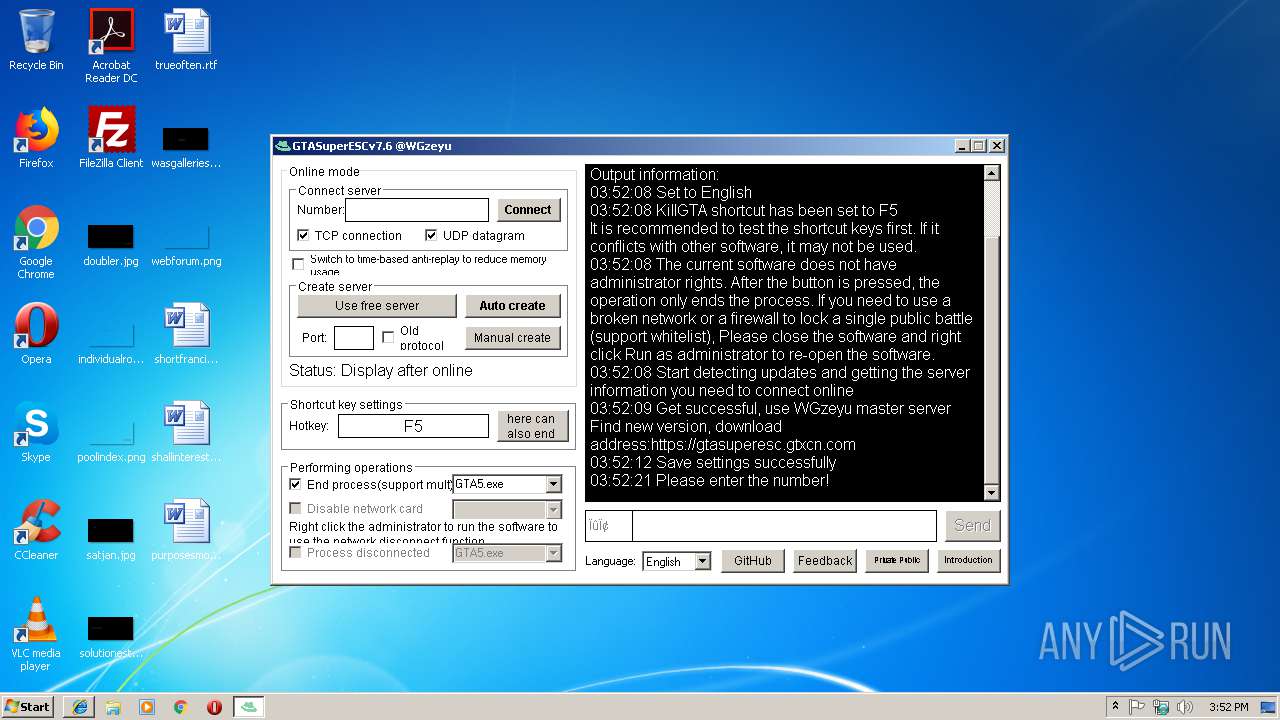Click the Private Public button
This screenshot has height=720, width=1280.
coord(897,561)
